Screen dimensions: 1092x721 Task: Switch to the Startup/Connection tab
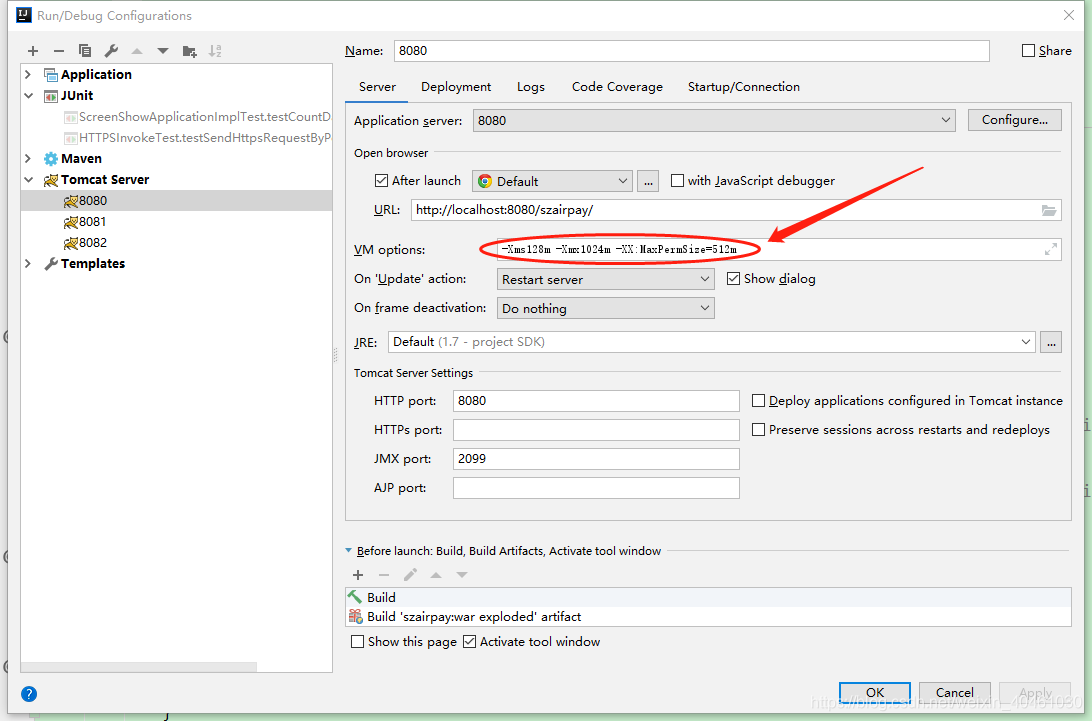coord(744,86)
